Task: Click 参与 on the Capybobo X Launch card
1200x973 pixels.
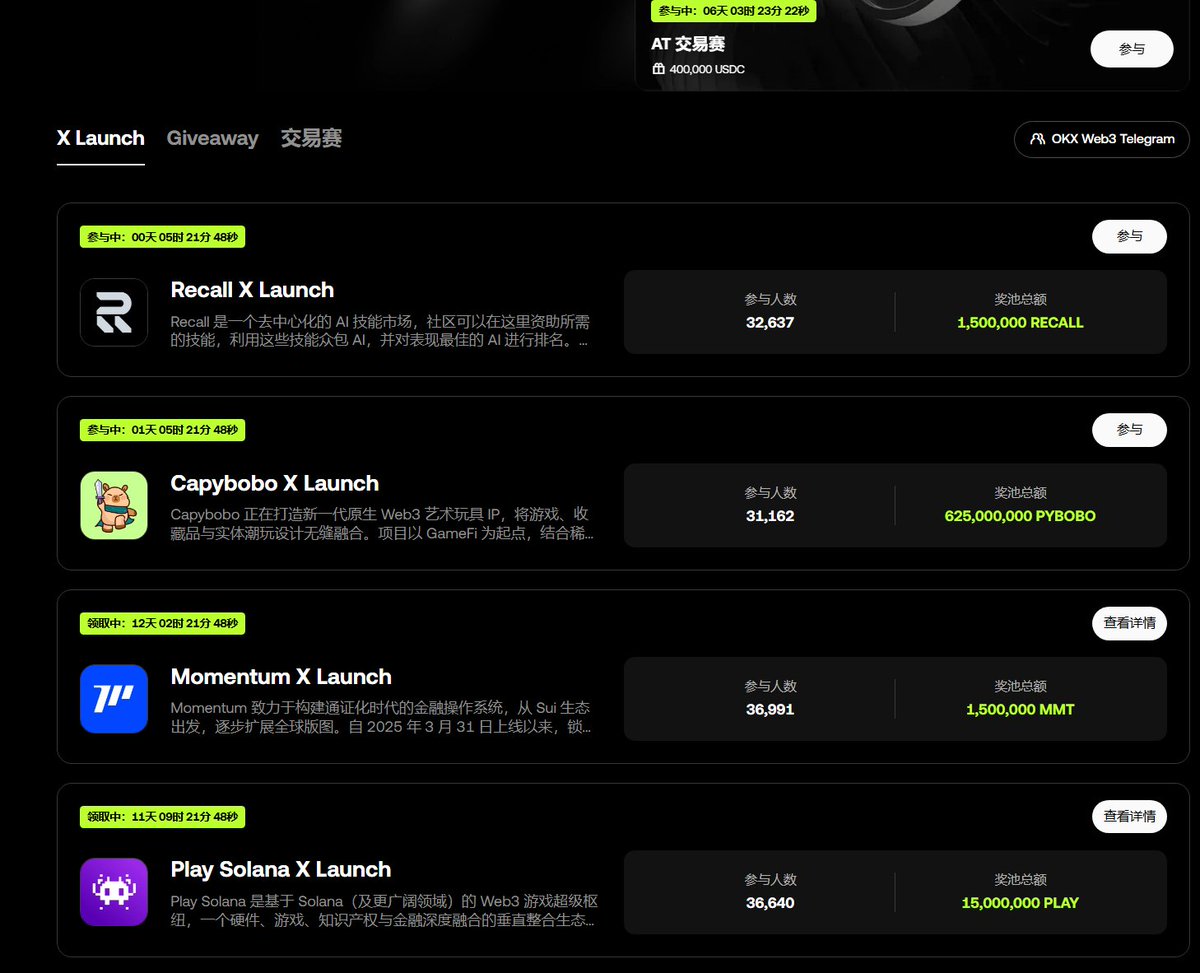Action: tap(1129, 430)
